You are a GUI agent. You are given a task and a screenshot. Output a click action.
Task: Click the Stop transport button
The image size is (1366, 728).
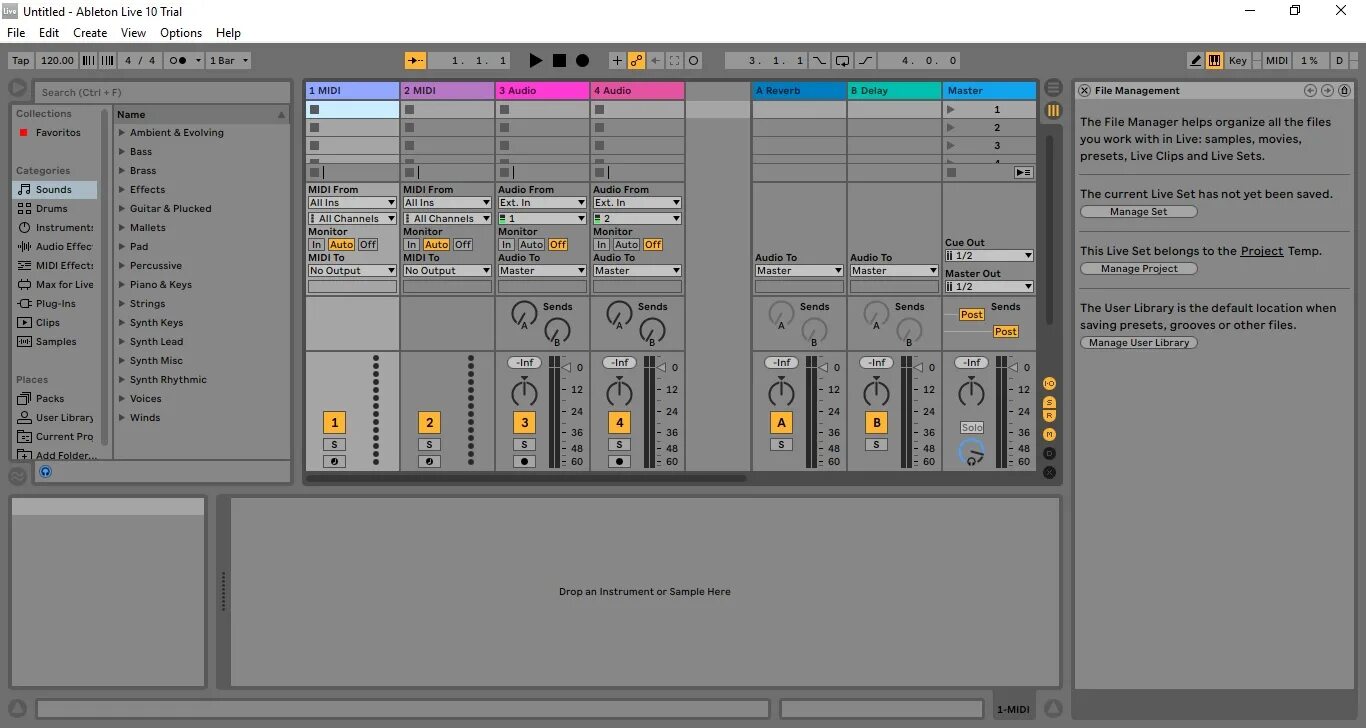[559, 61]
